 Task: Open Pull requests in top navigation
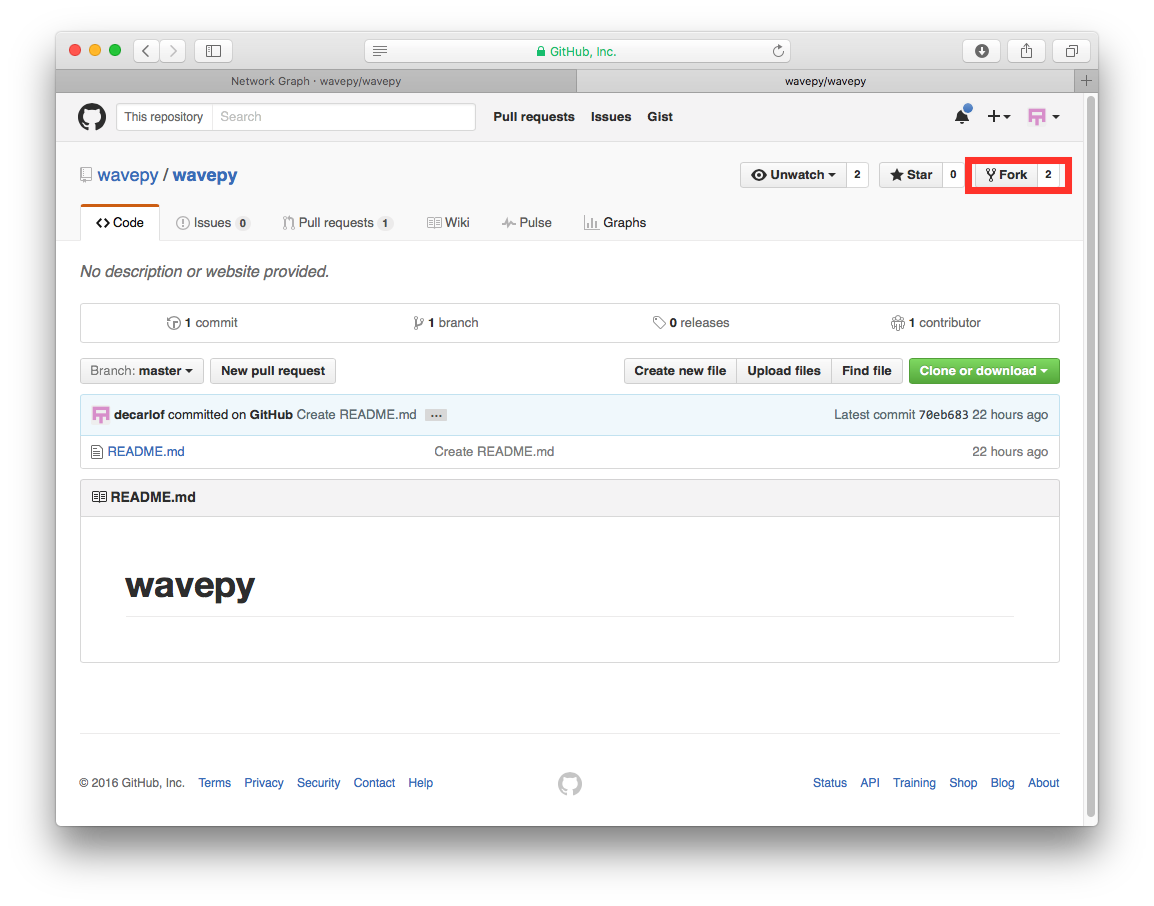[534, 116]
